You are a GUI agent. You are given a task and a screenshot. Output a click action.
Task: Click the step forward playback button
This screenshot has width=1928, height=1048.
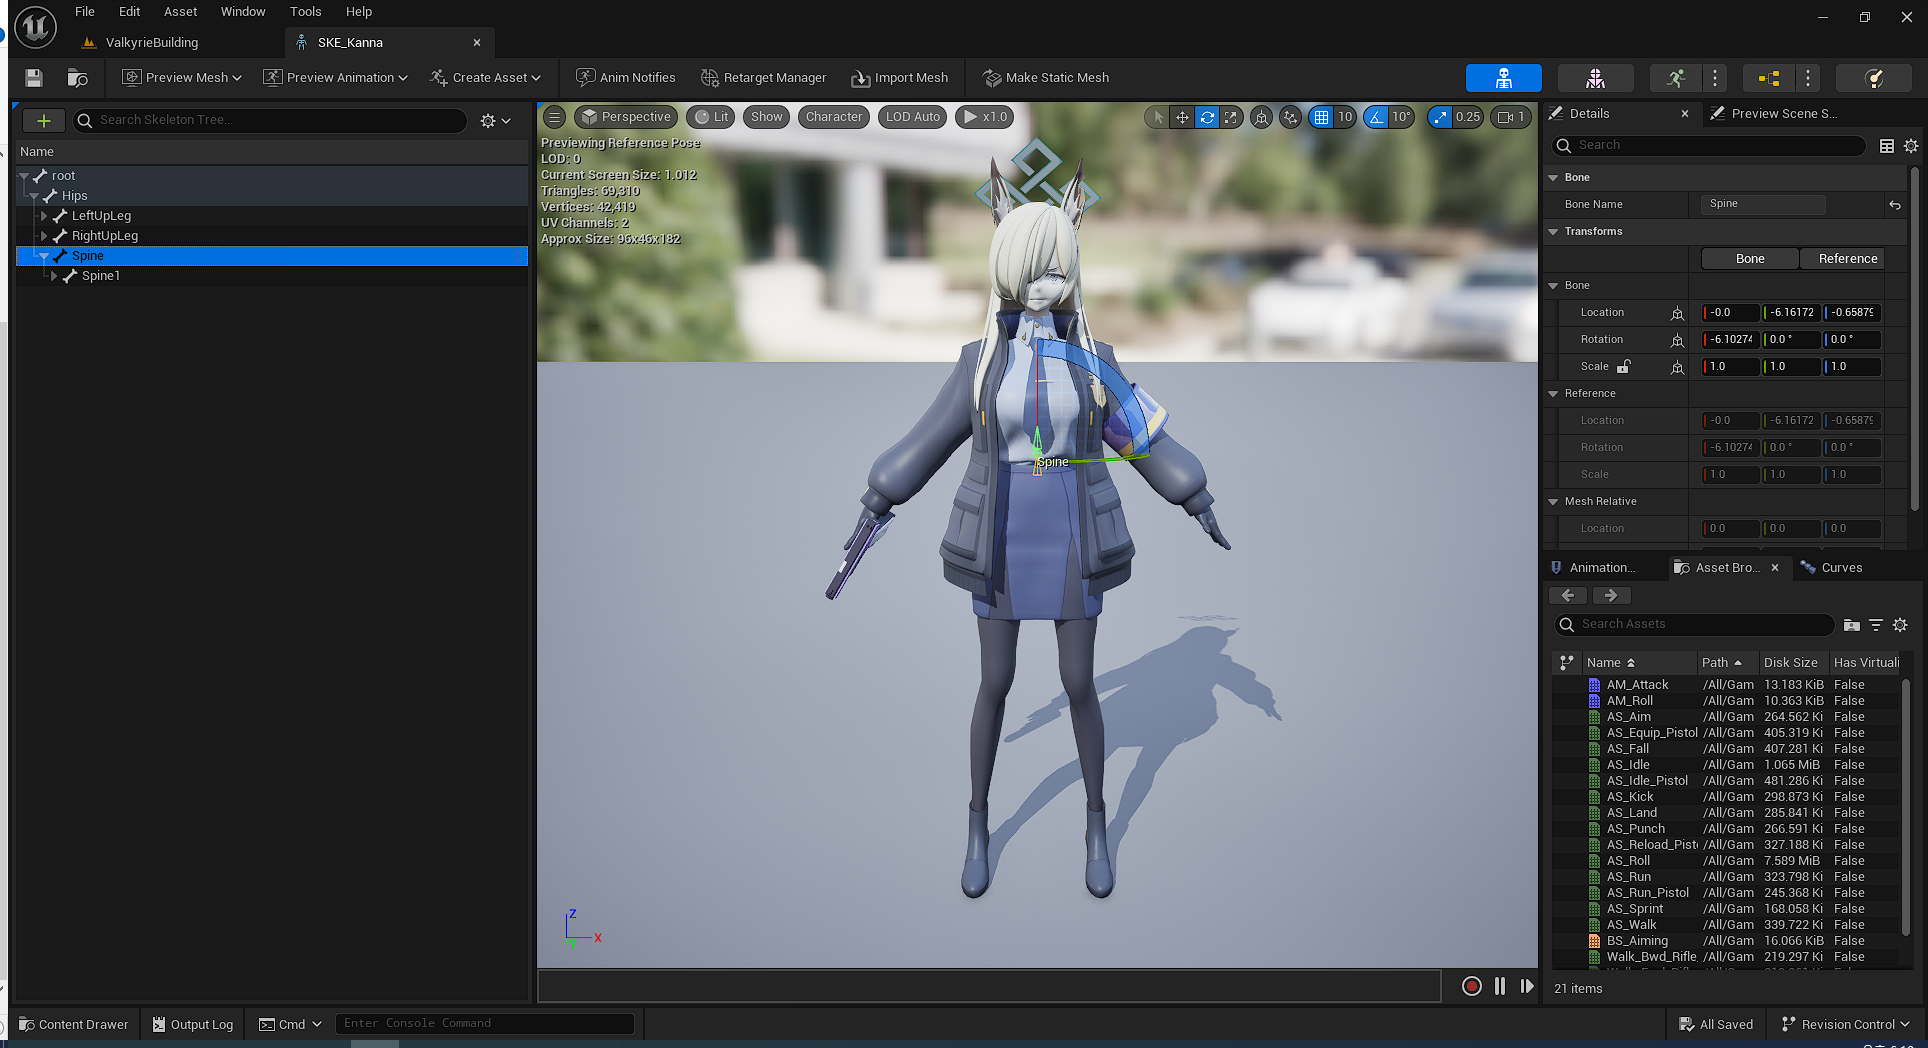[1527, 986]
